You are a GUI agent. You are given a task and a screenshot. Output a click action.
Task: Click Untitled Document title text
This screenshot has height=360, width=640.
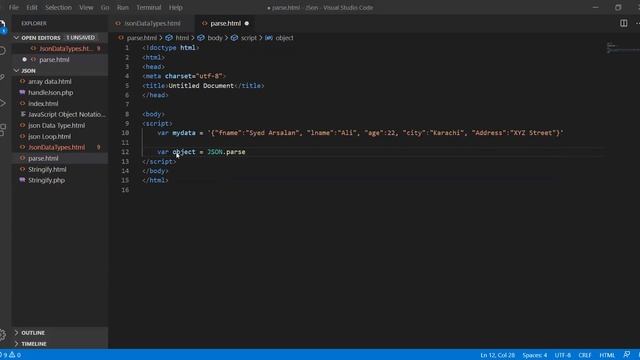201,86
